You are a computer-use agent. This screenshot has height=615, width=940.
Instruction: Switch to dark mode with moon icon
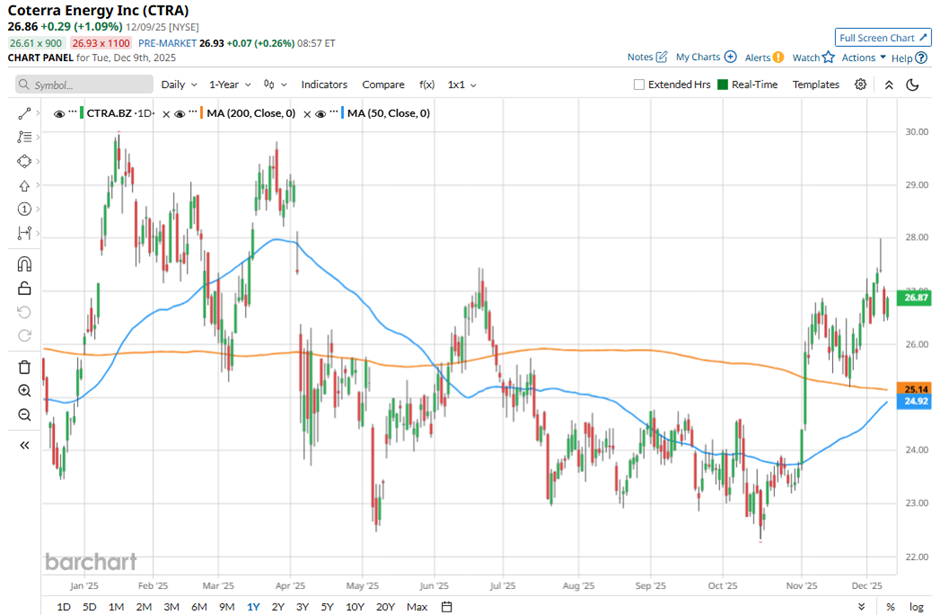click(912, 85)
